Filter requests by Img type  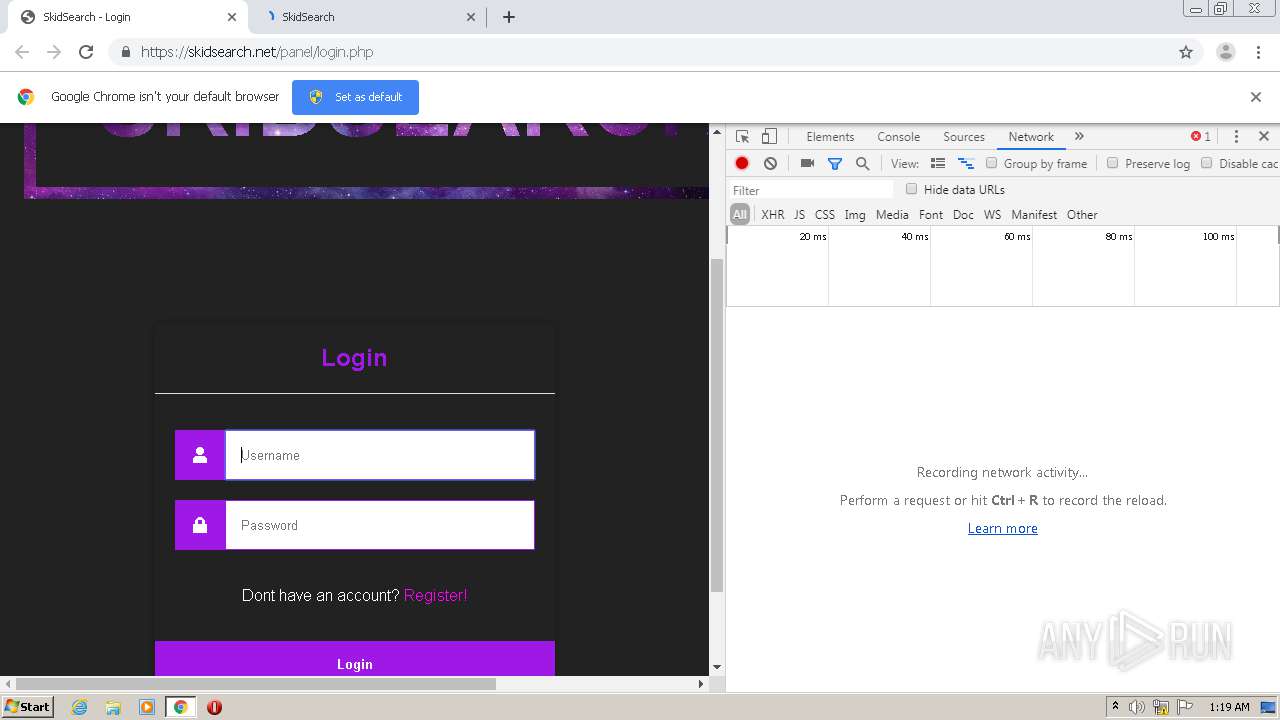point(855,215)
